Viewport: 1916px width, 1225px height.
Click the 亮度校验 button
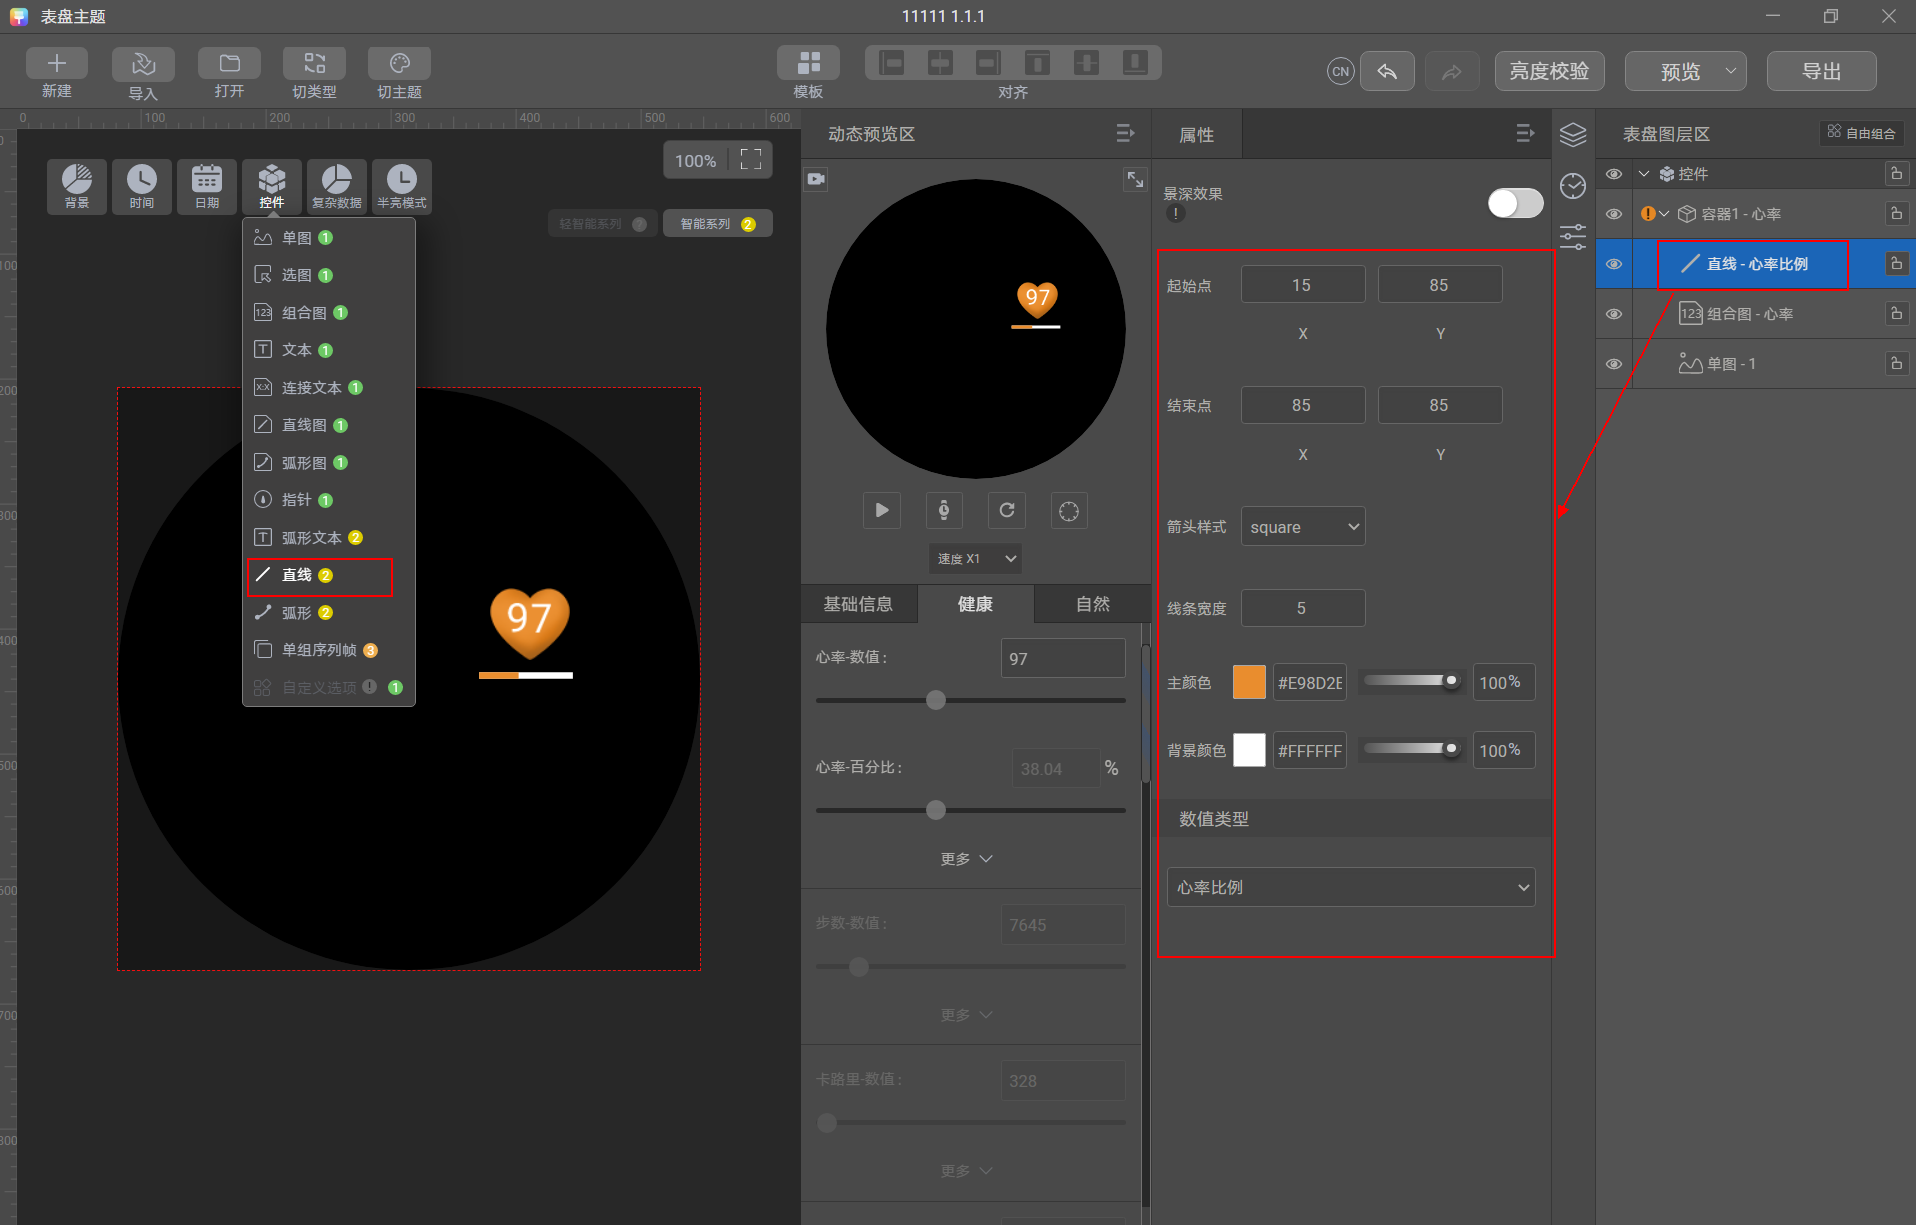pos(1549,71)
